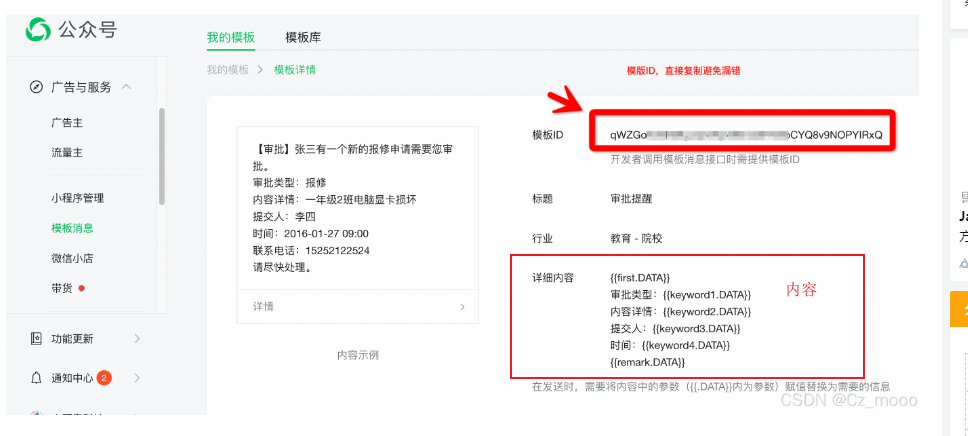Click the 模板ID value text
The height and width of the screenshot is (436, 968).
[746, 135]
